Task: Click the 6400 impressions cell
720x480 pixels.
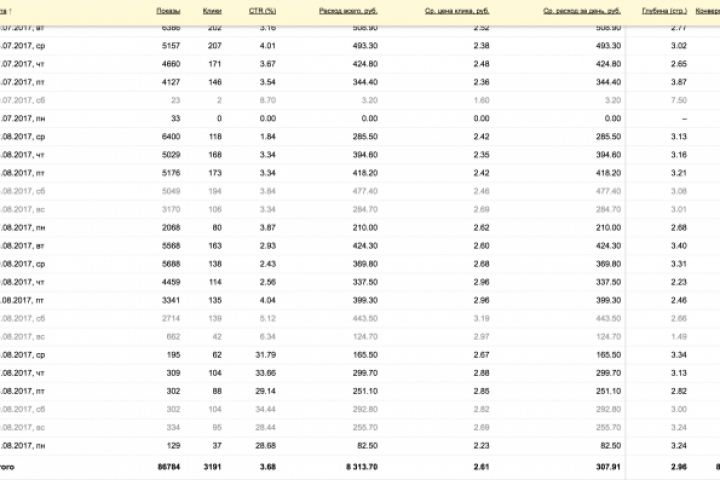Action: (169, 136)
